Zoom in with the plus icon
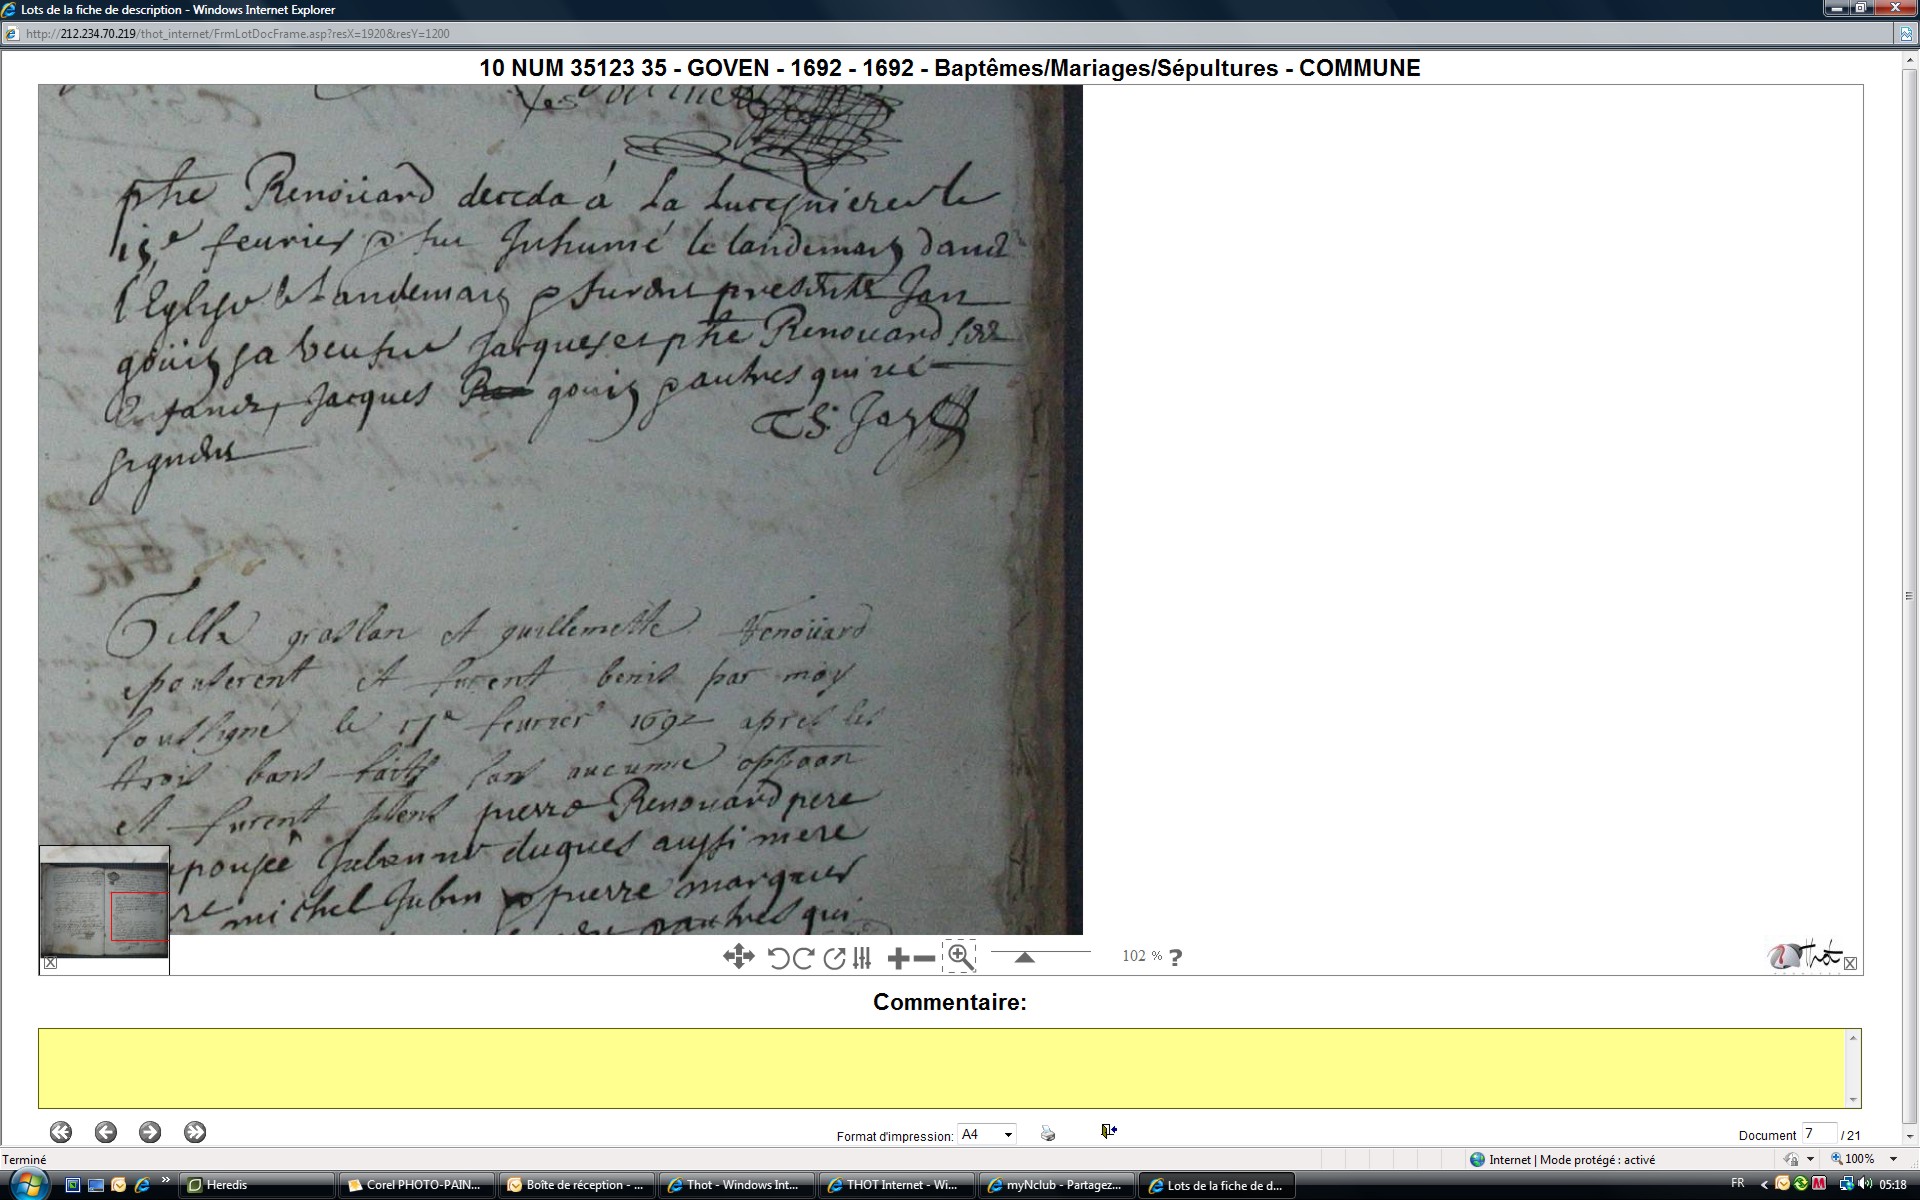The width and height of the screenshot is (1920, 1200). coord(898,959)
